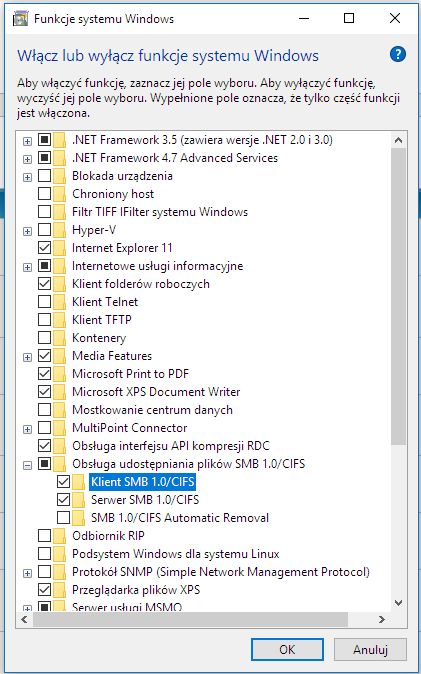Click the vertical scrollbar thumb
Image resolution: width=421 pixels, height=674 pixels.
pyautogui.click(x=398, y=297)
